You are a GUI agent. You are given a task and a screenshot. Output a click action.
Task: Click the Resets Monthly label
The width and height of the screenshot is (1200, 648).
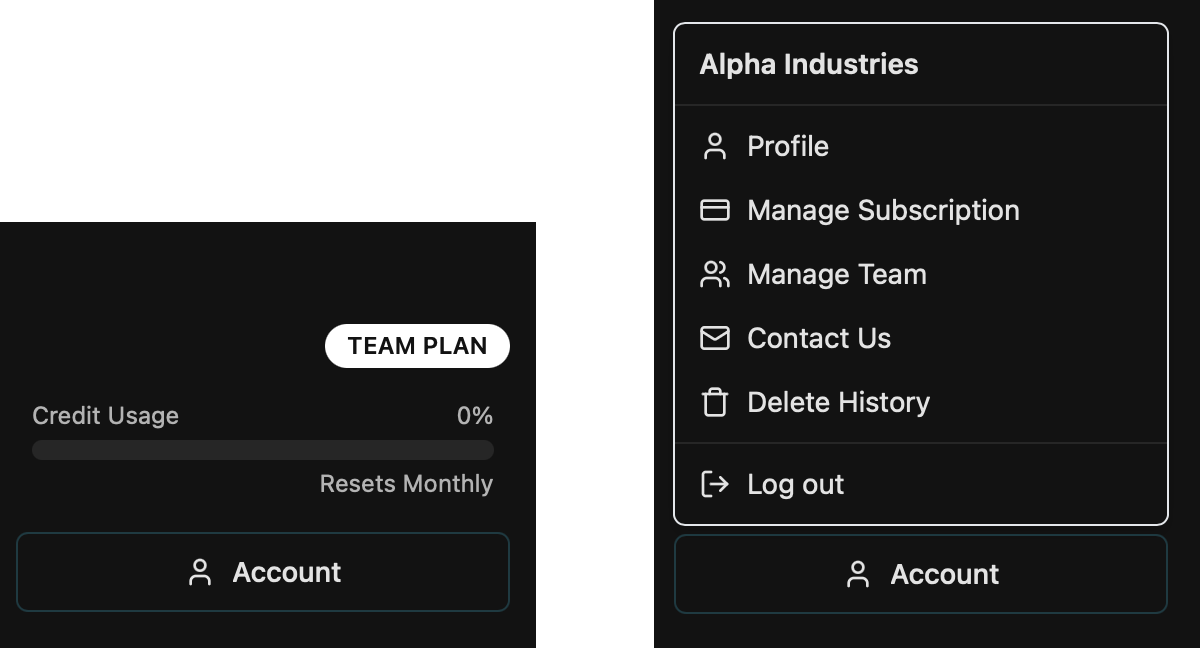406,484
